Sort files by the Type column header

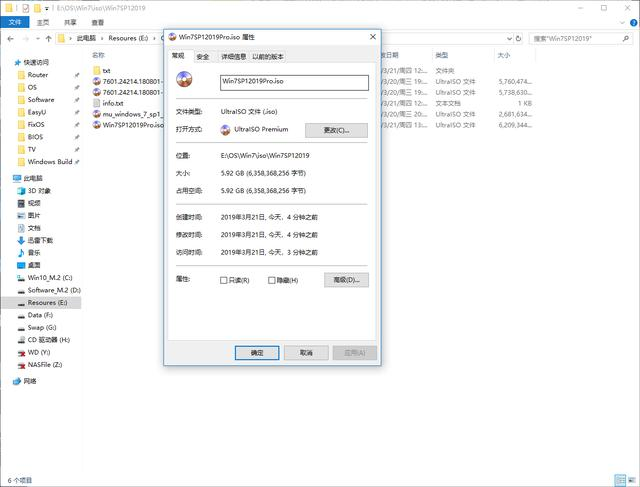coord(442,55)
